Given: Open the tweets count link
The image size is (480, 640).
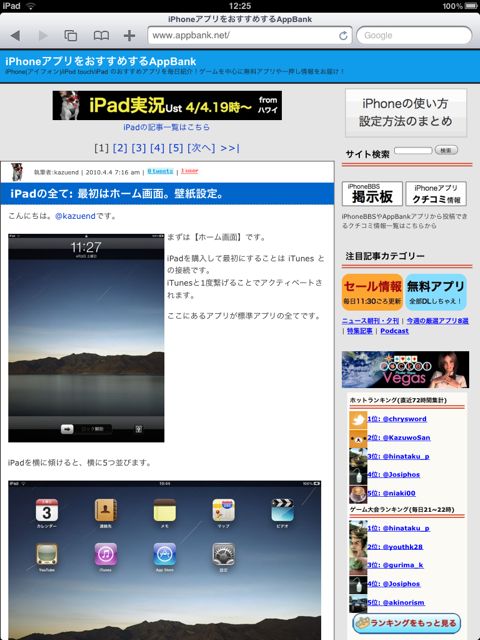Looking at the screenshot, I should (160, 171).
